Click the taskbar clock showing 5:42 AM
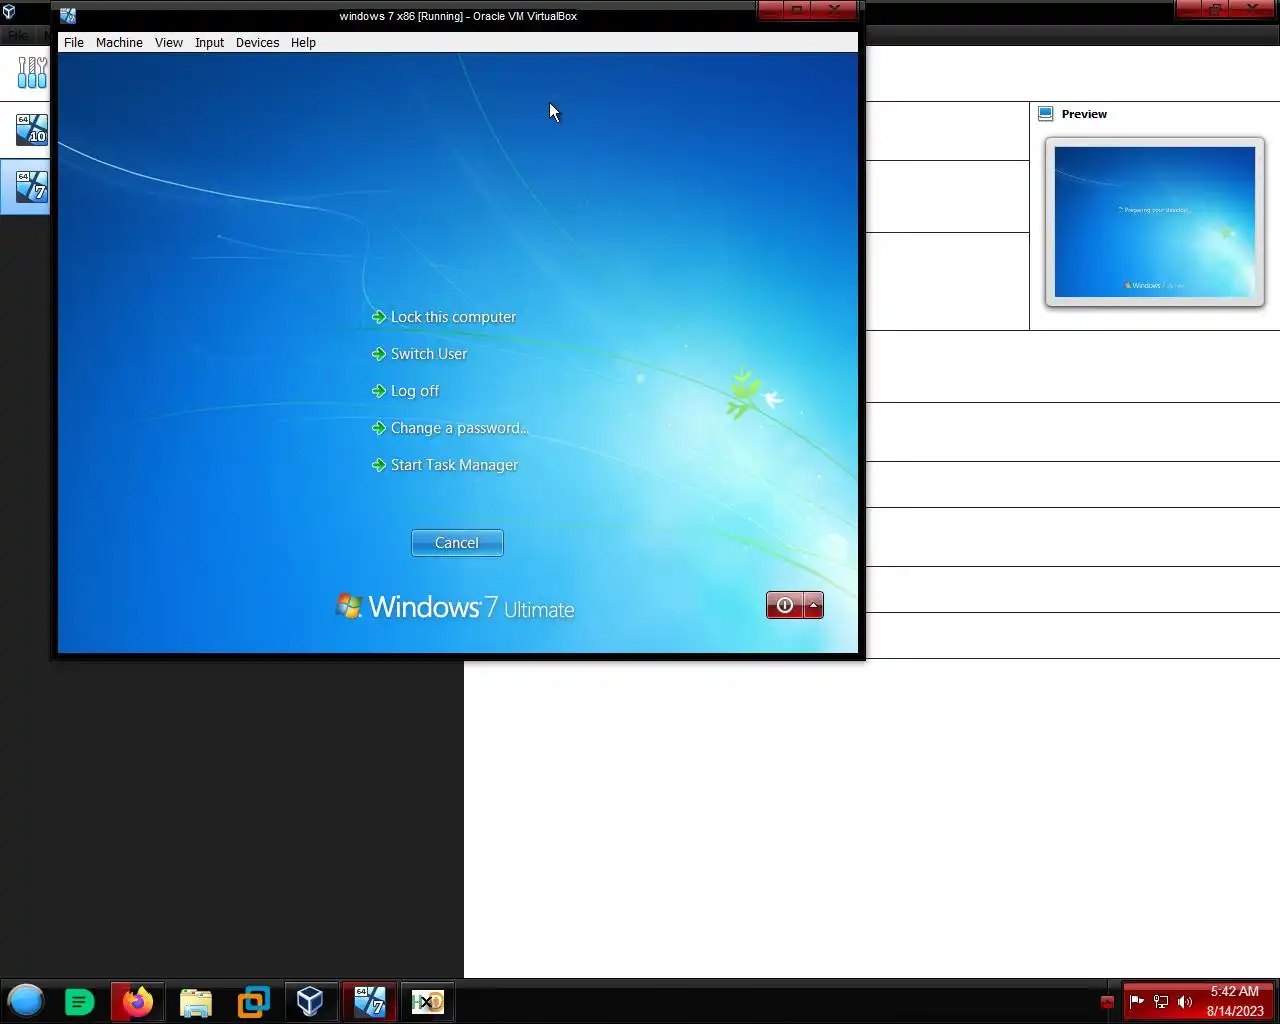The height and width of the screenshot is (1024, 1280). pyautogui.click(x=1235, y=1001)
